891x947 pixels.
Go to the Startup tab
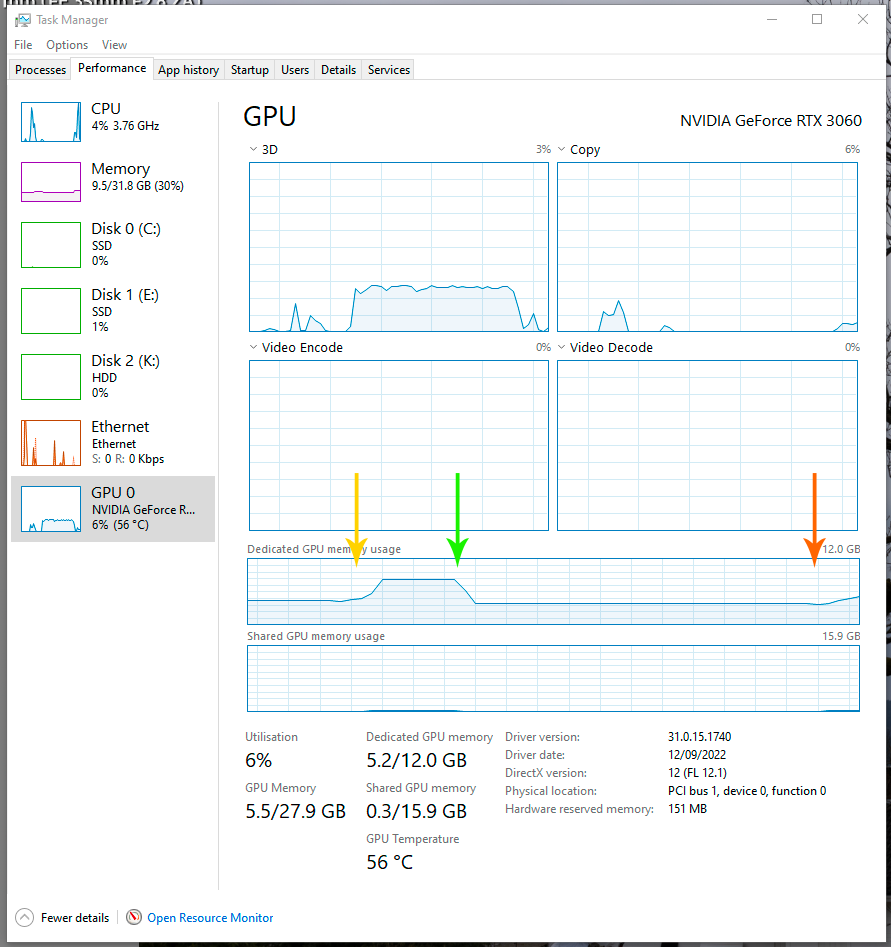click(x=249, y=69)
